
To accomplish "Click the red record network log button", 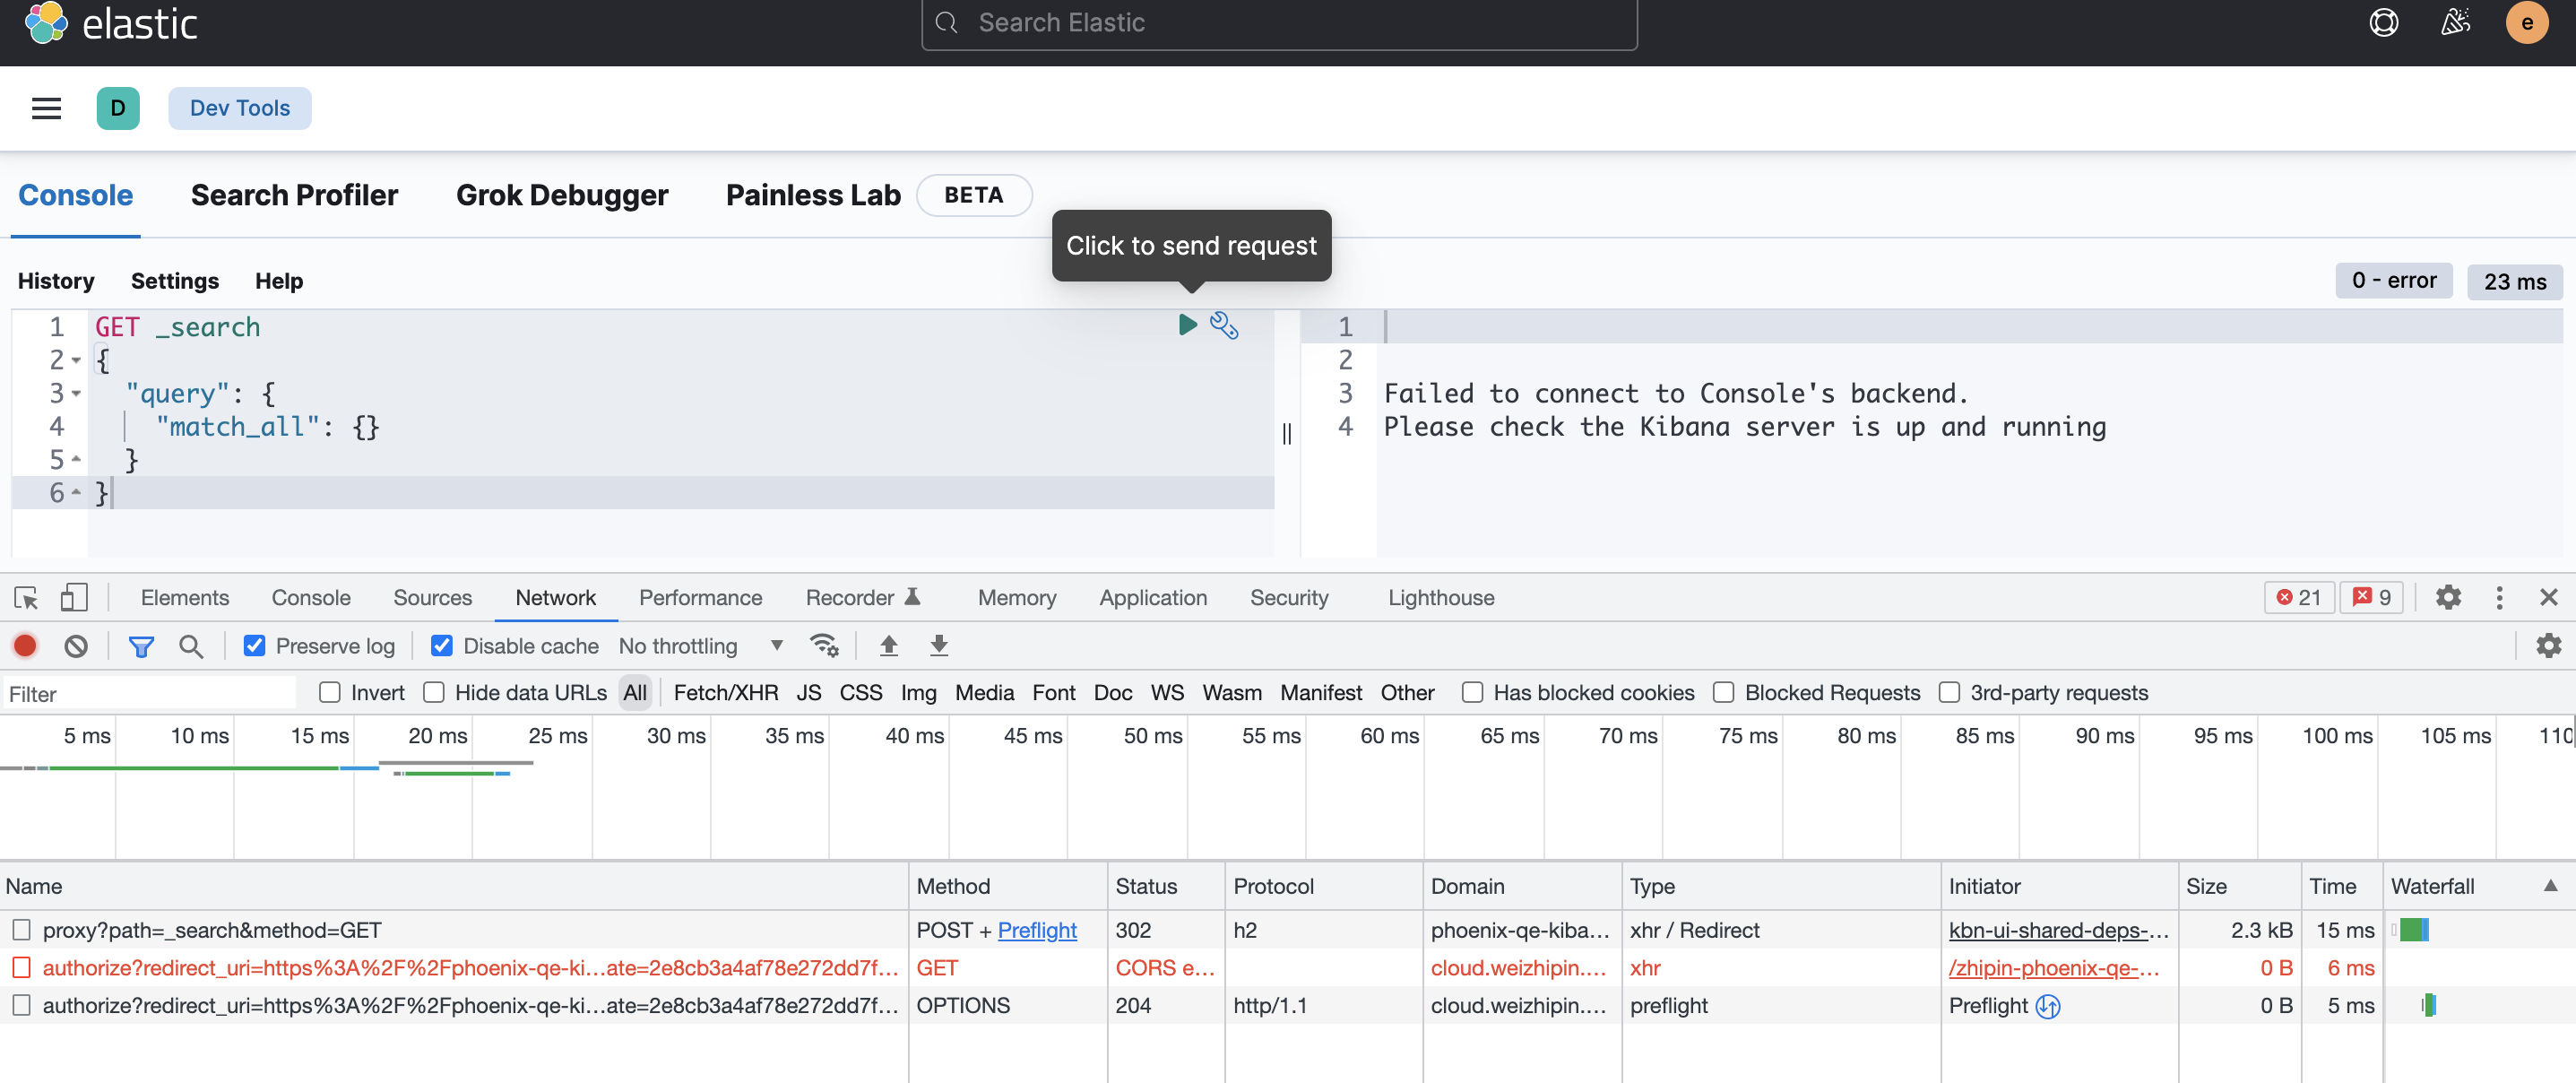I will [x=25, y=645].
